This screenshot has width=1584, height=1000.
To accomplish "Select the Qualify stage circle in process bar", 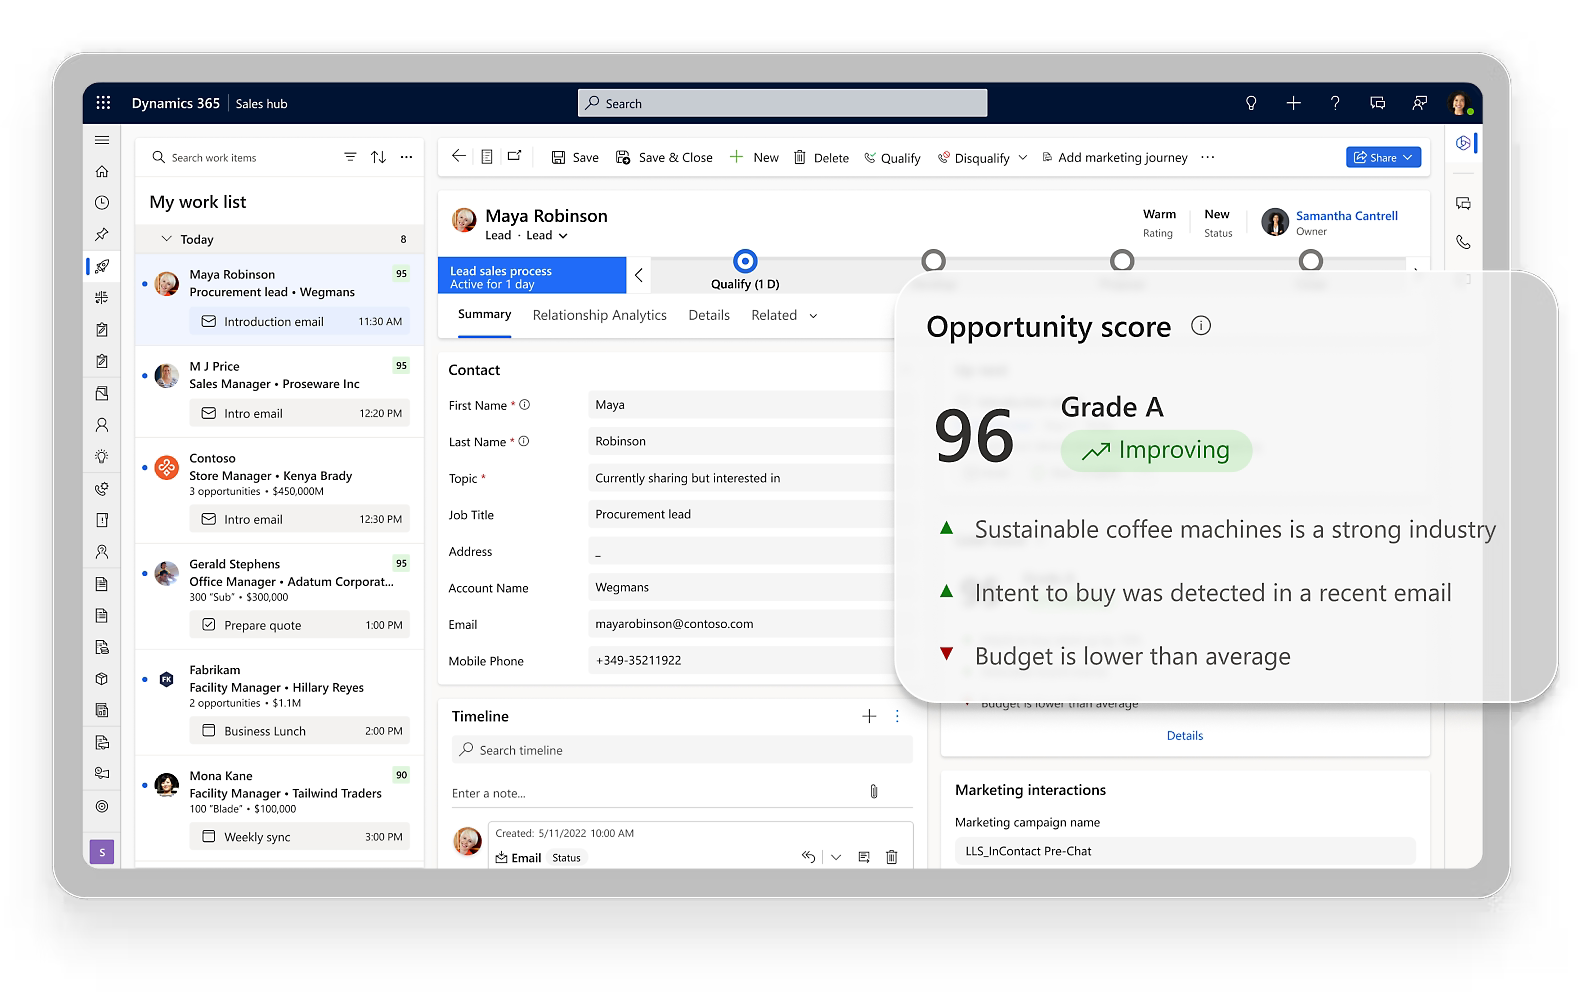I will click(x=745, y=261).
